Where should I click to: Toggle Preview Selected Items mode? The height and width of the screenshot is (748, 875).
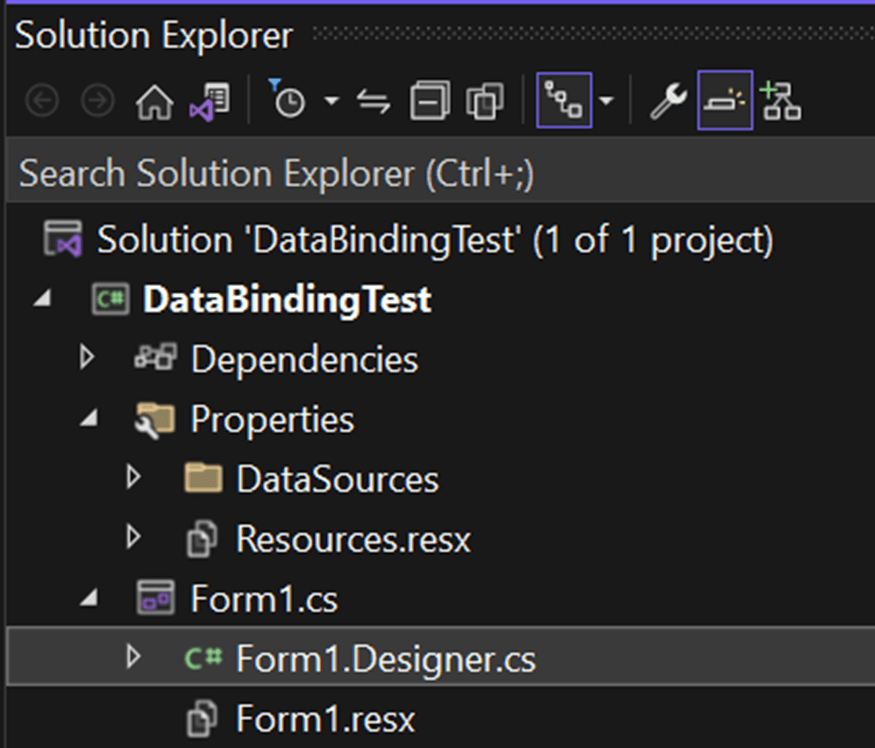coord(724,100)
